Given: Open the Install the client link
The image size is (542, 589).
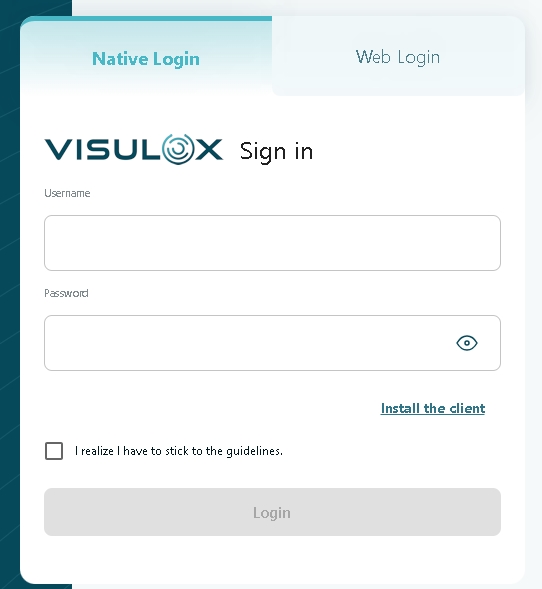Looking at the screenshot, I should [433, 408].
